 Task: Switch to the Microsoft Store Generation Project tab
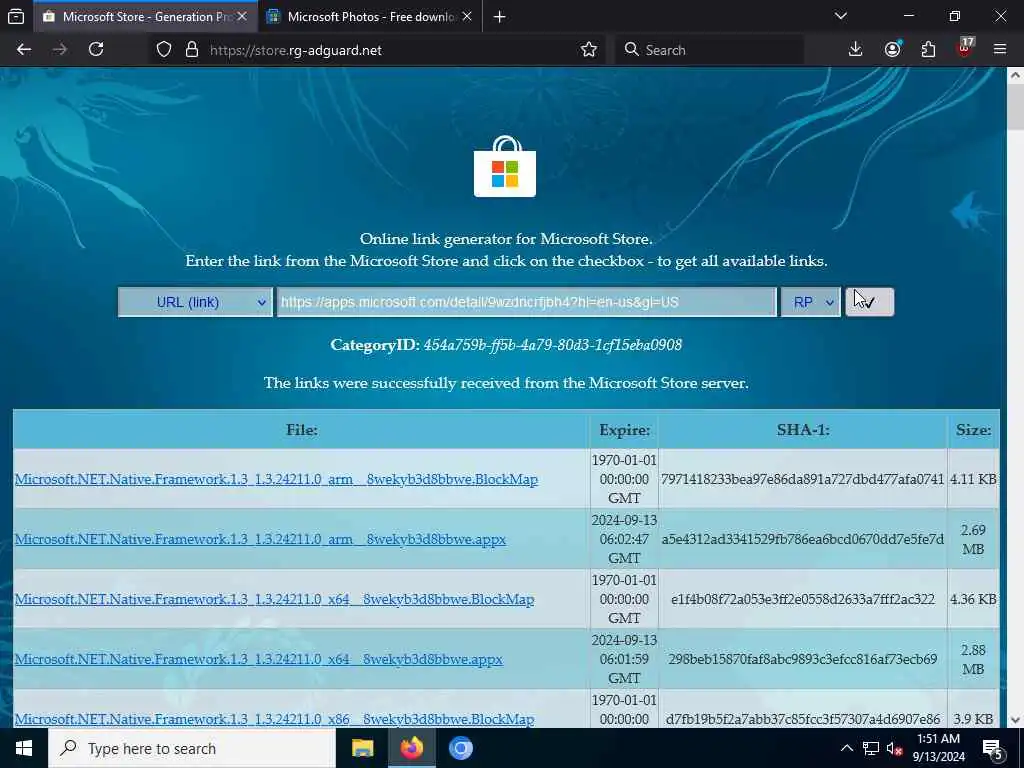click(x=146, y=17)
